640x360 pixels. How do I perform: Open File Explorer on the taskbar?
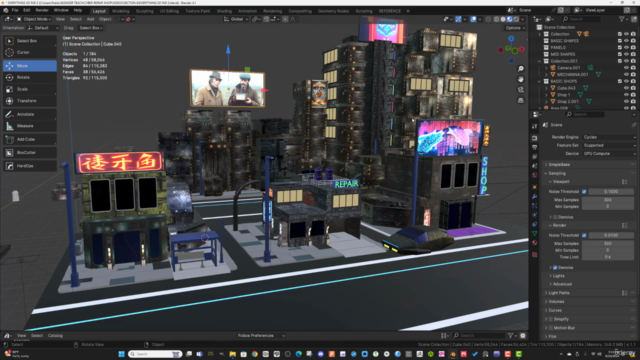click(233, 354)
